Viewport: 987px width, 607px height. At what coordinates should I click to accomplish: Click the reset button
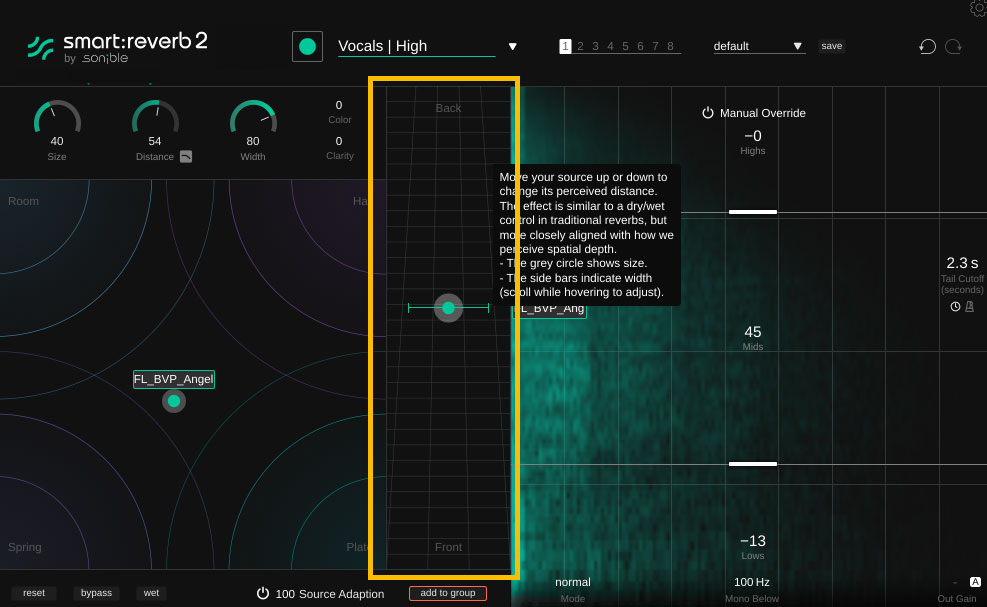pos(34,593)
